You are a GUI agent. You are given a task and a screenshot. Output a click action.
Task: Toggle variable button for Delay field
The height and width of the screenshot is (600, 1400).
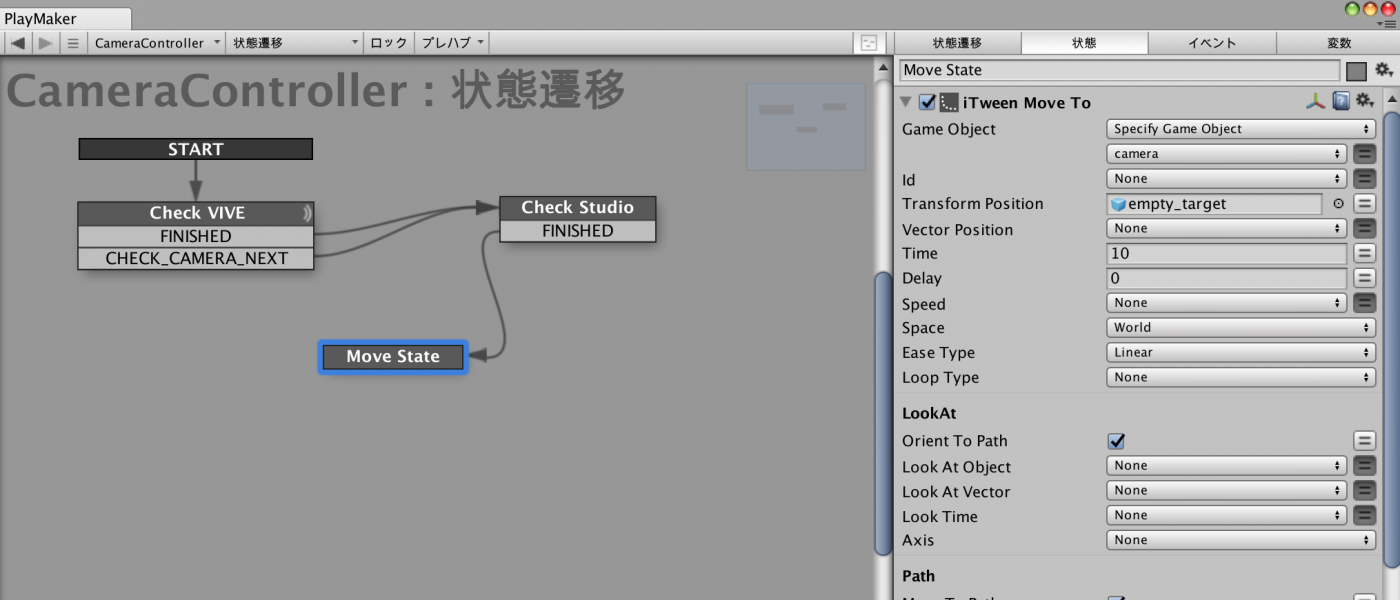point(1364,278)
